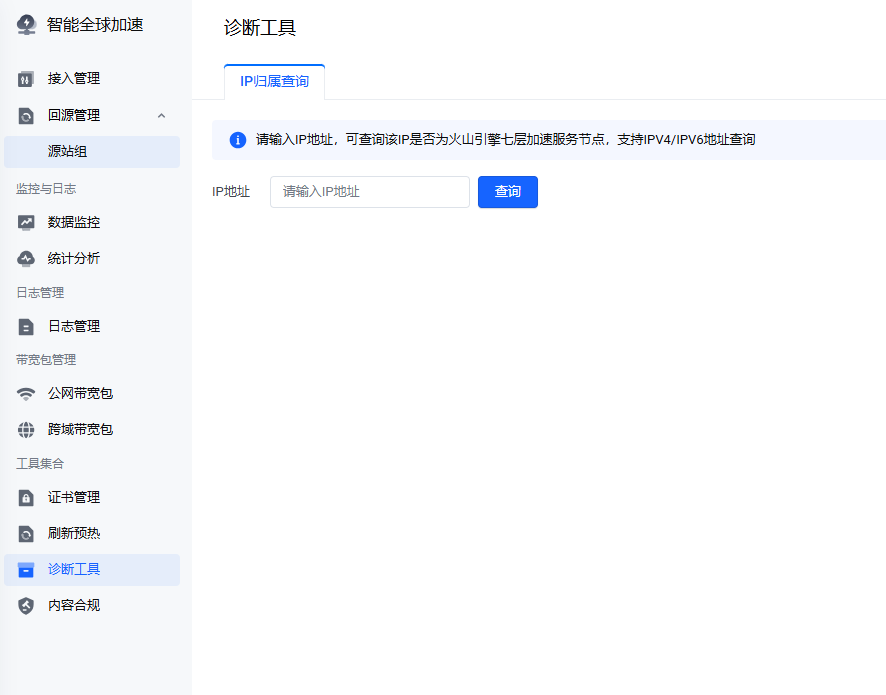886x695 pixels.
Task: Focus the 请输入IP地址 input field
Action: tap(369, 192)
